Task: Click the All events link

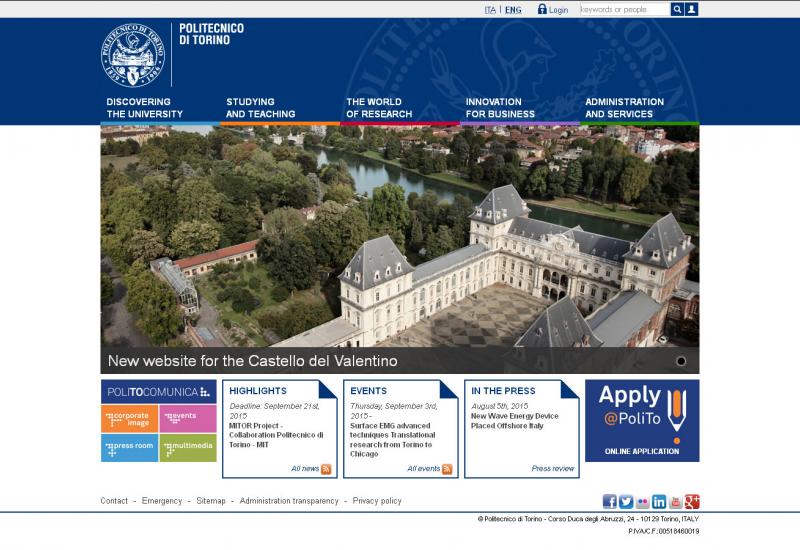Action: [x=423, y=468]
